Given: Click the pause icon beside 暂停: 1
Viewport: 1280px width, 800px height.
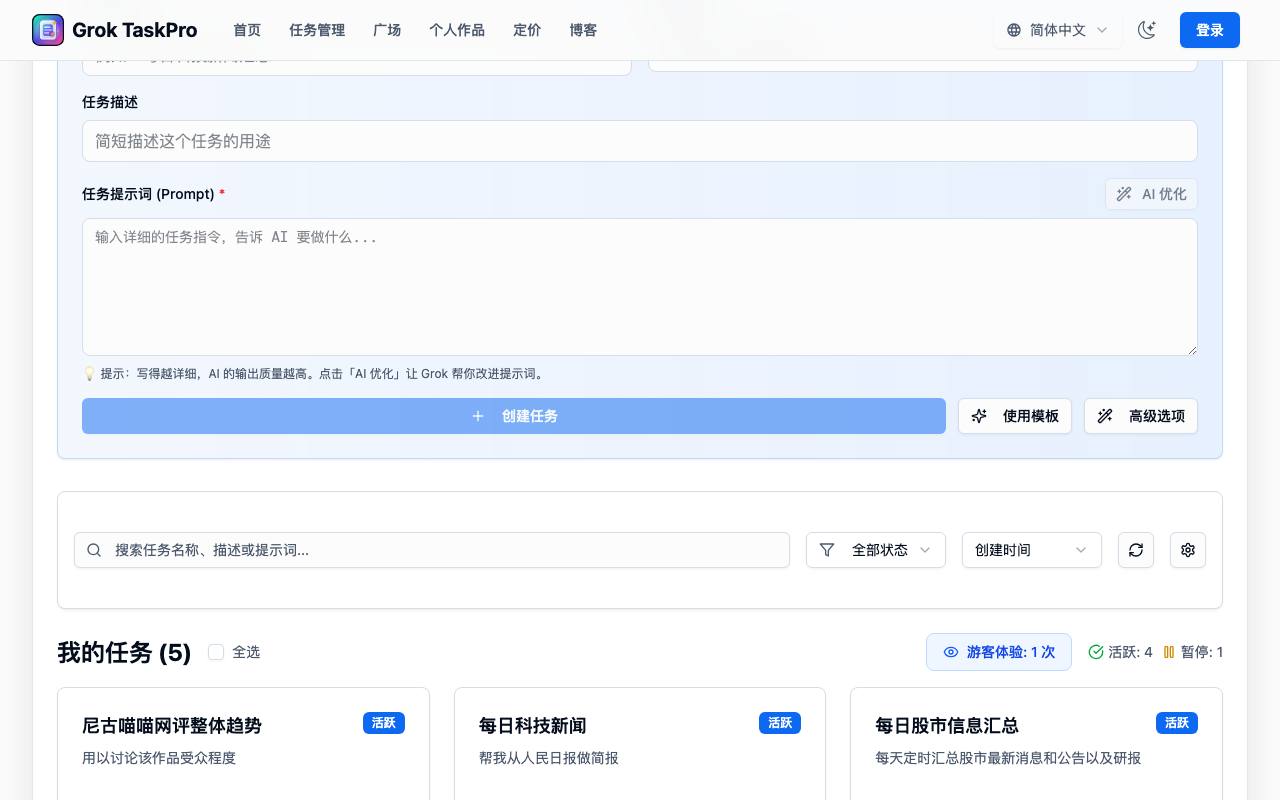Looking at the screenshot, I should click(1169, 652).
